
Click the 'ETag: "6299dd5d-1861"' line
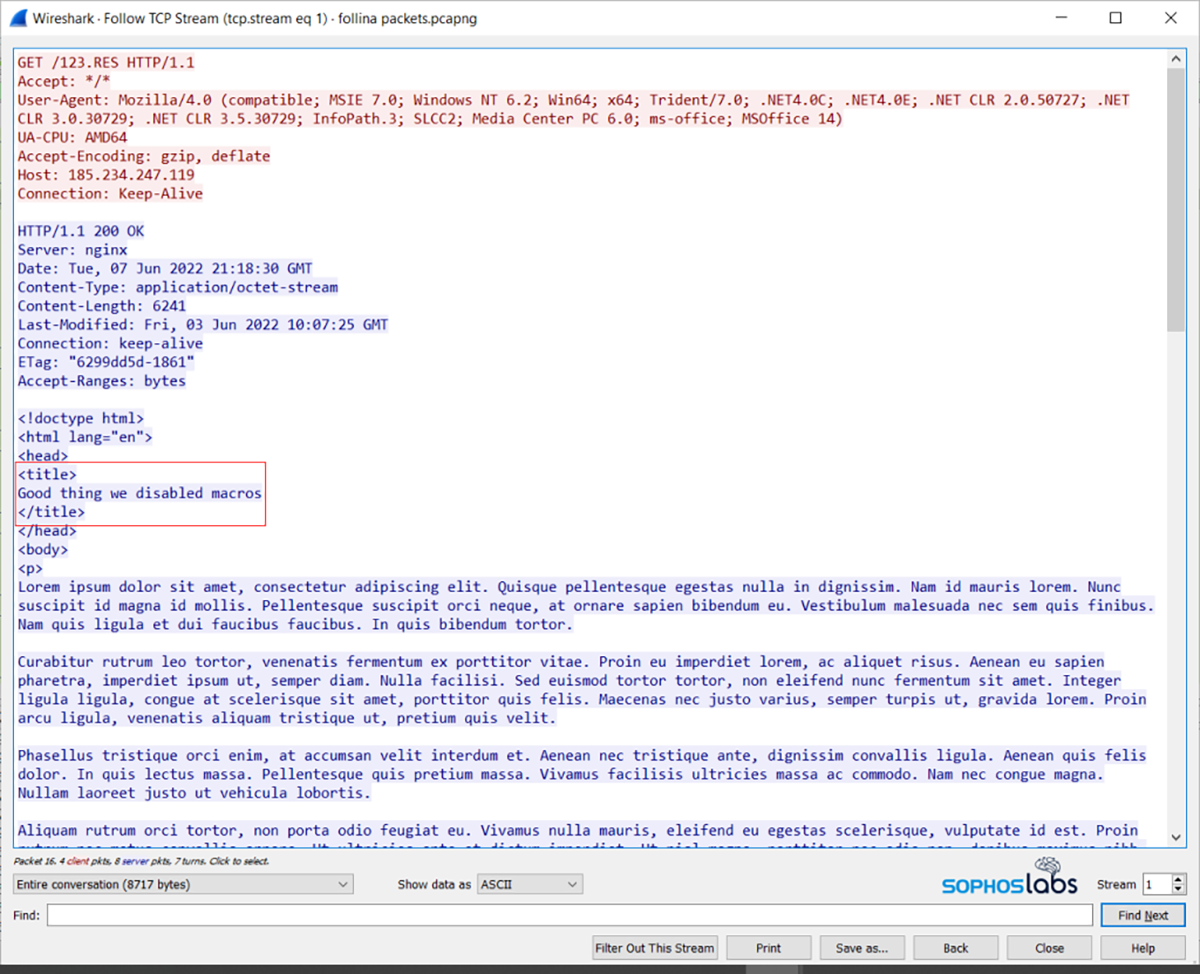pos(106,362)
